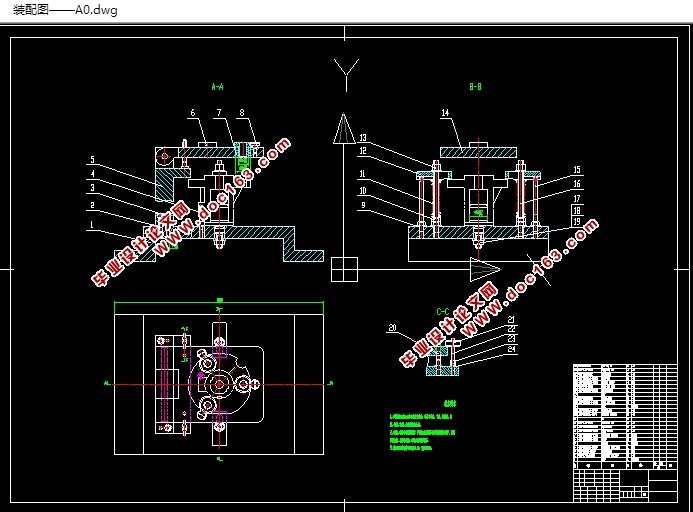Click the Y-shaped axis label at top

pyautogui.click(x=346, y=75)
